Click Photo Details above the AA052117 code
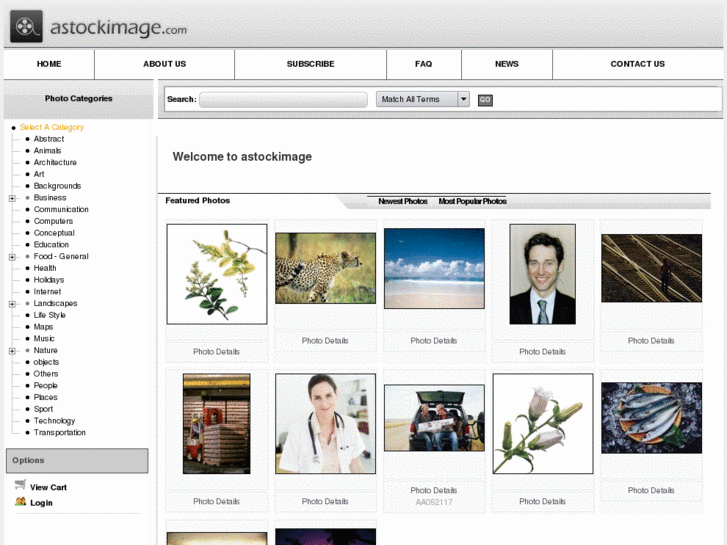The width and height of the screenshot is (727, 545). pyautogui.click(x=434, y=491)
